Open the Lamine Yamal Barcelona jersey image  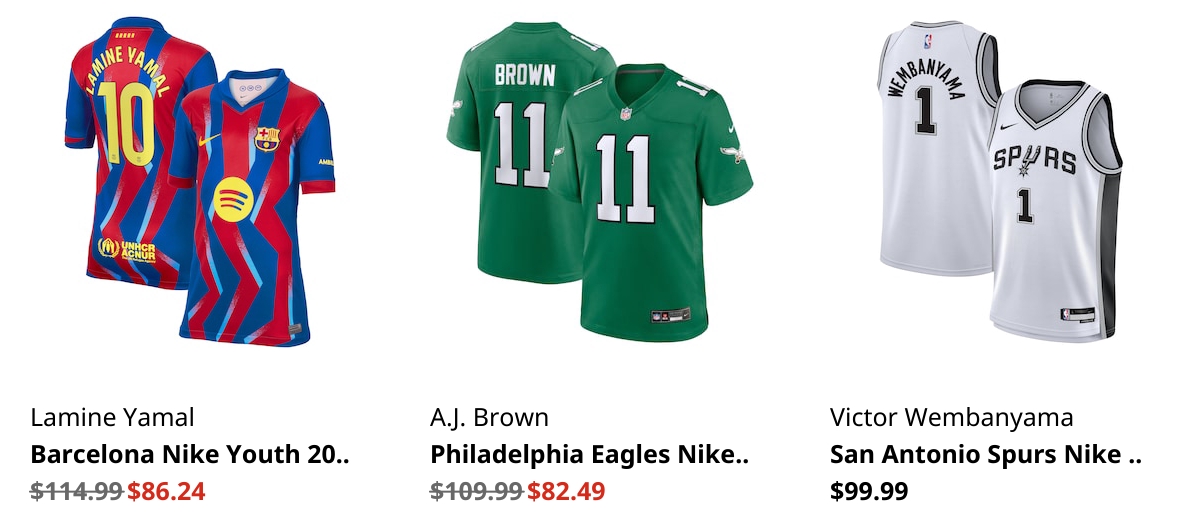(x=200, y=182)
